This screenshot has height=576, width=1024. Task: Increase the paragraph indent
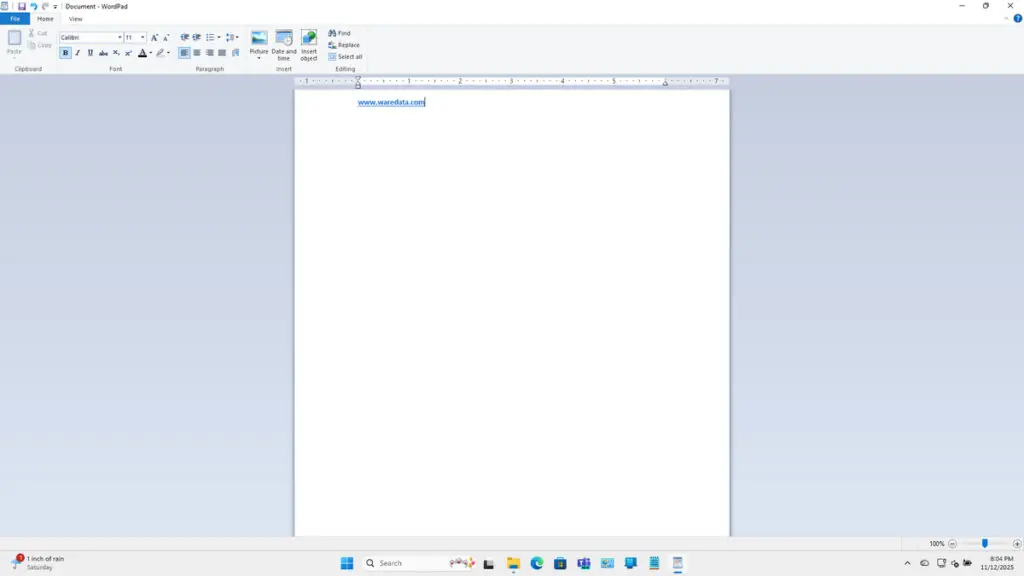(x=196, y=37)
